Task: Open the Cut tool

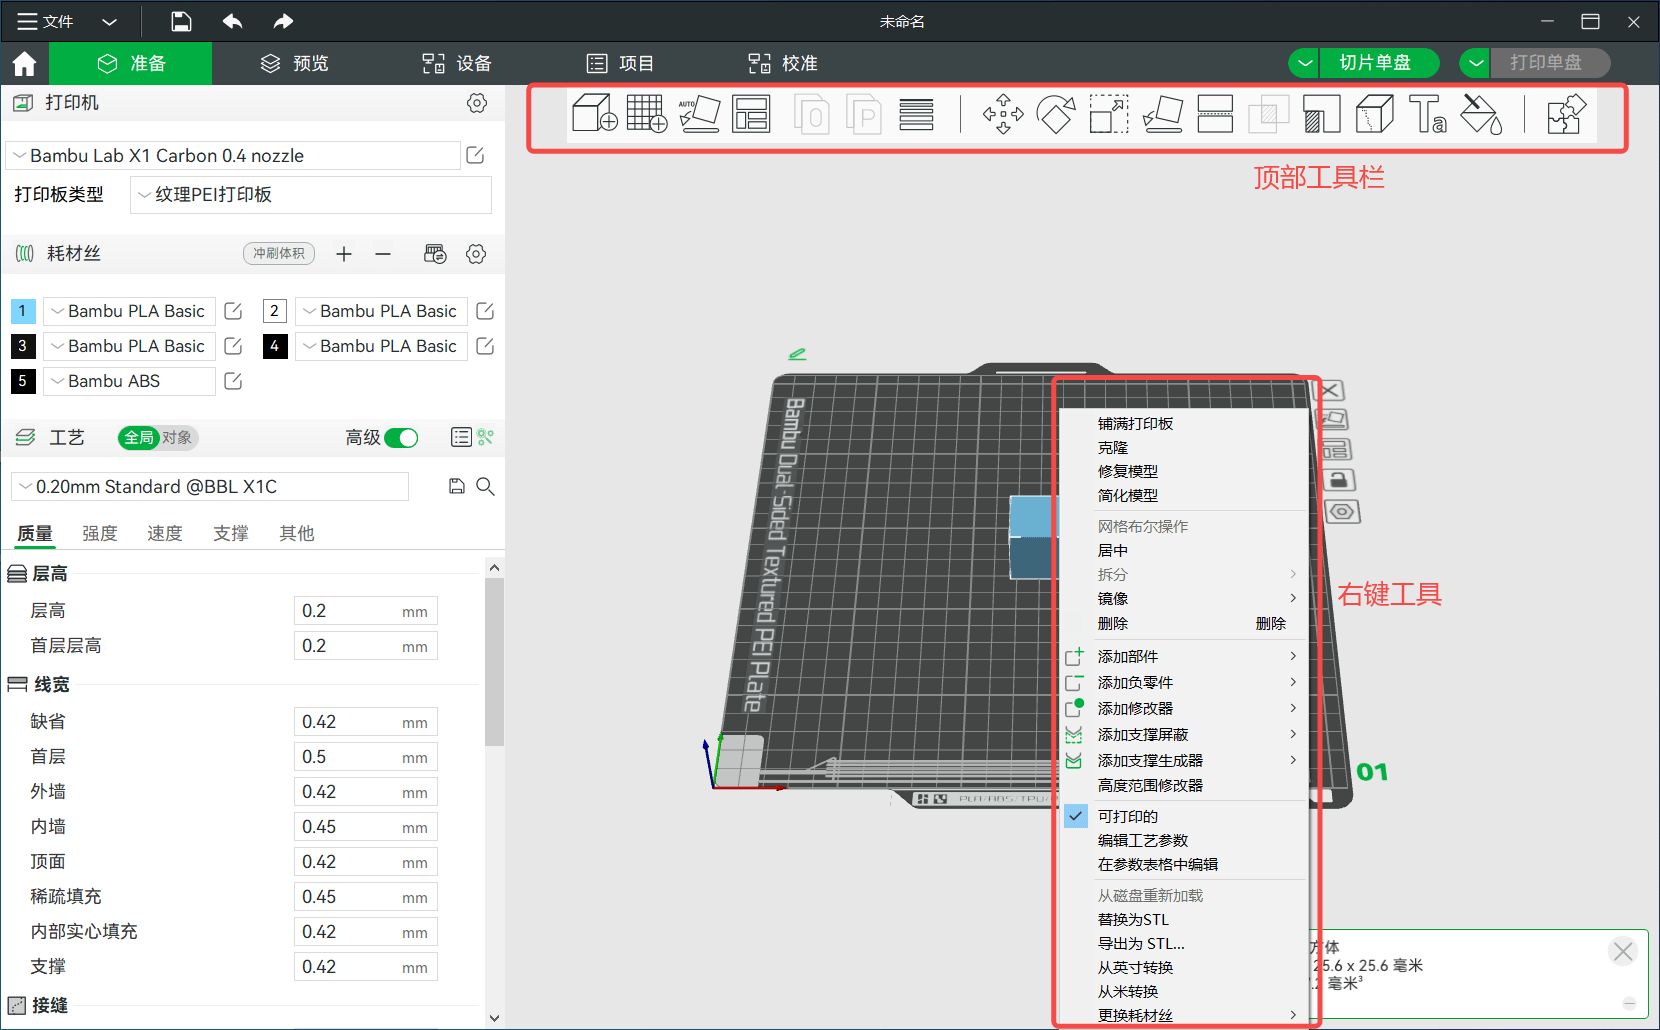Action: 1215,114
